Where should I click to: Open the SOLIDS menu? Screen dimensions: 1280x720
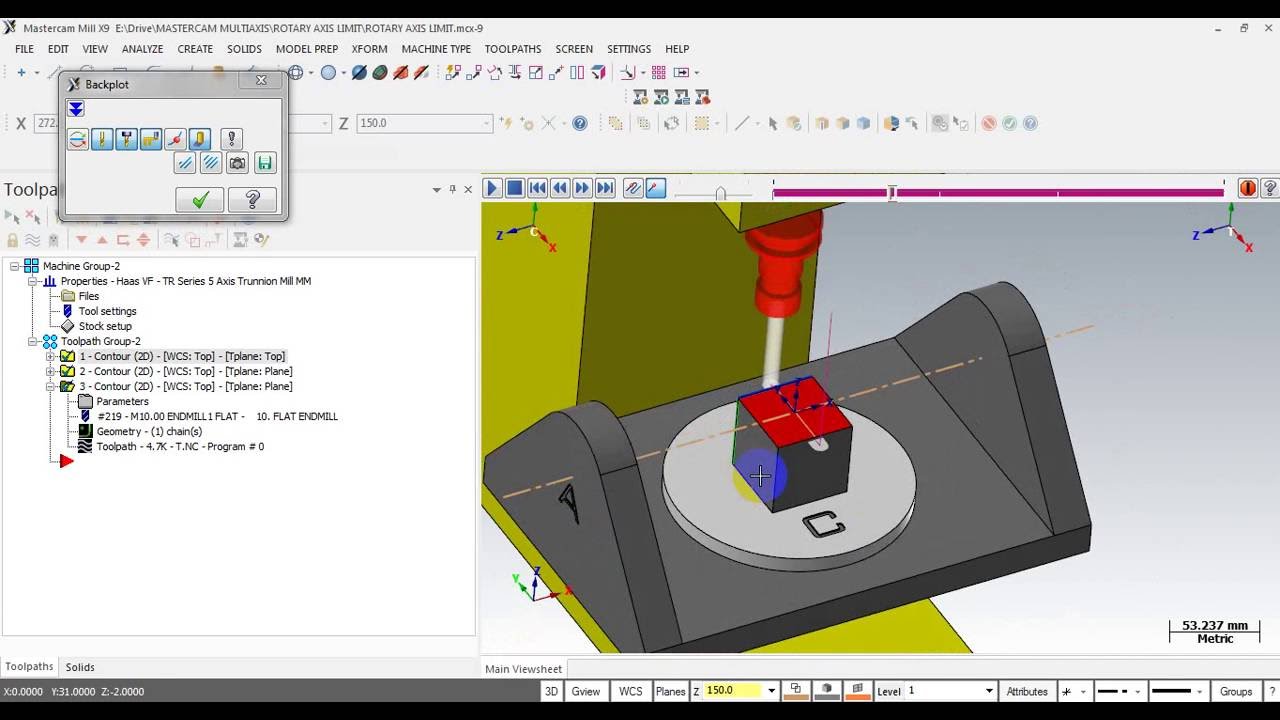(244, 49)
